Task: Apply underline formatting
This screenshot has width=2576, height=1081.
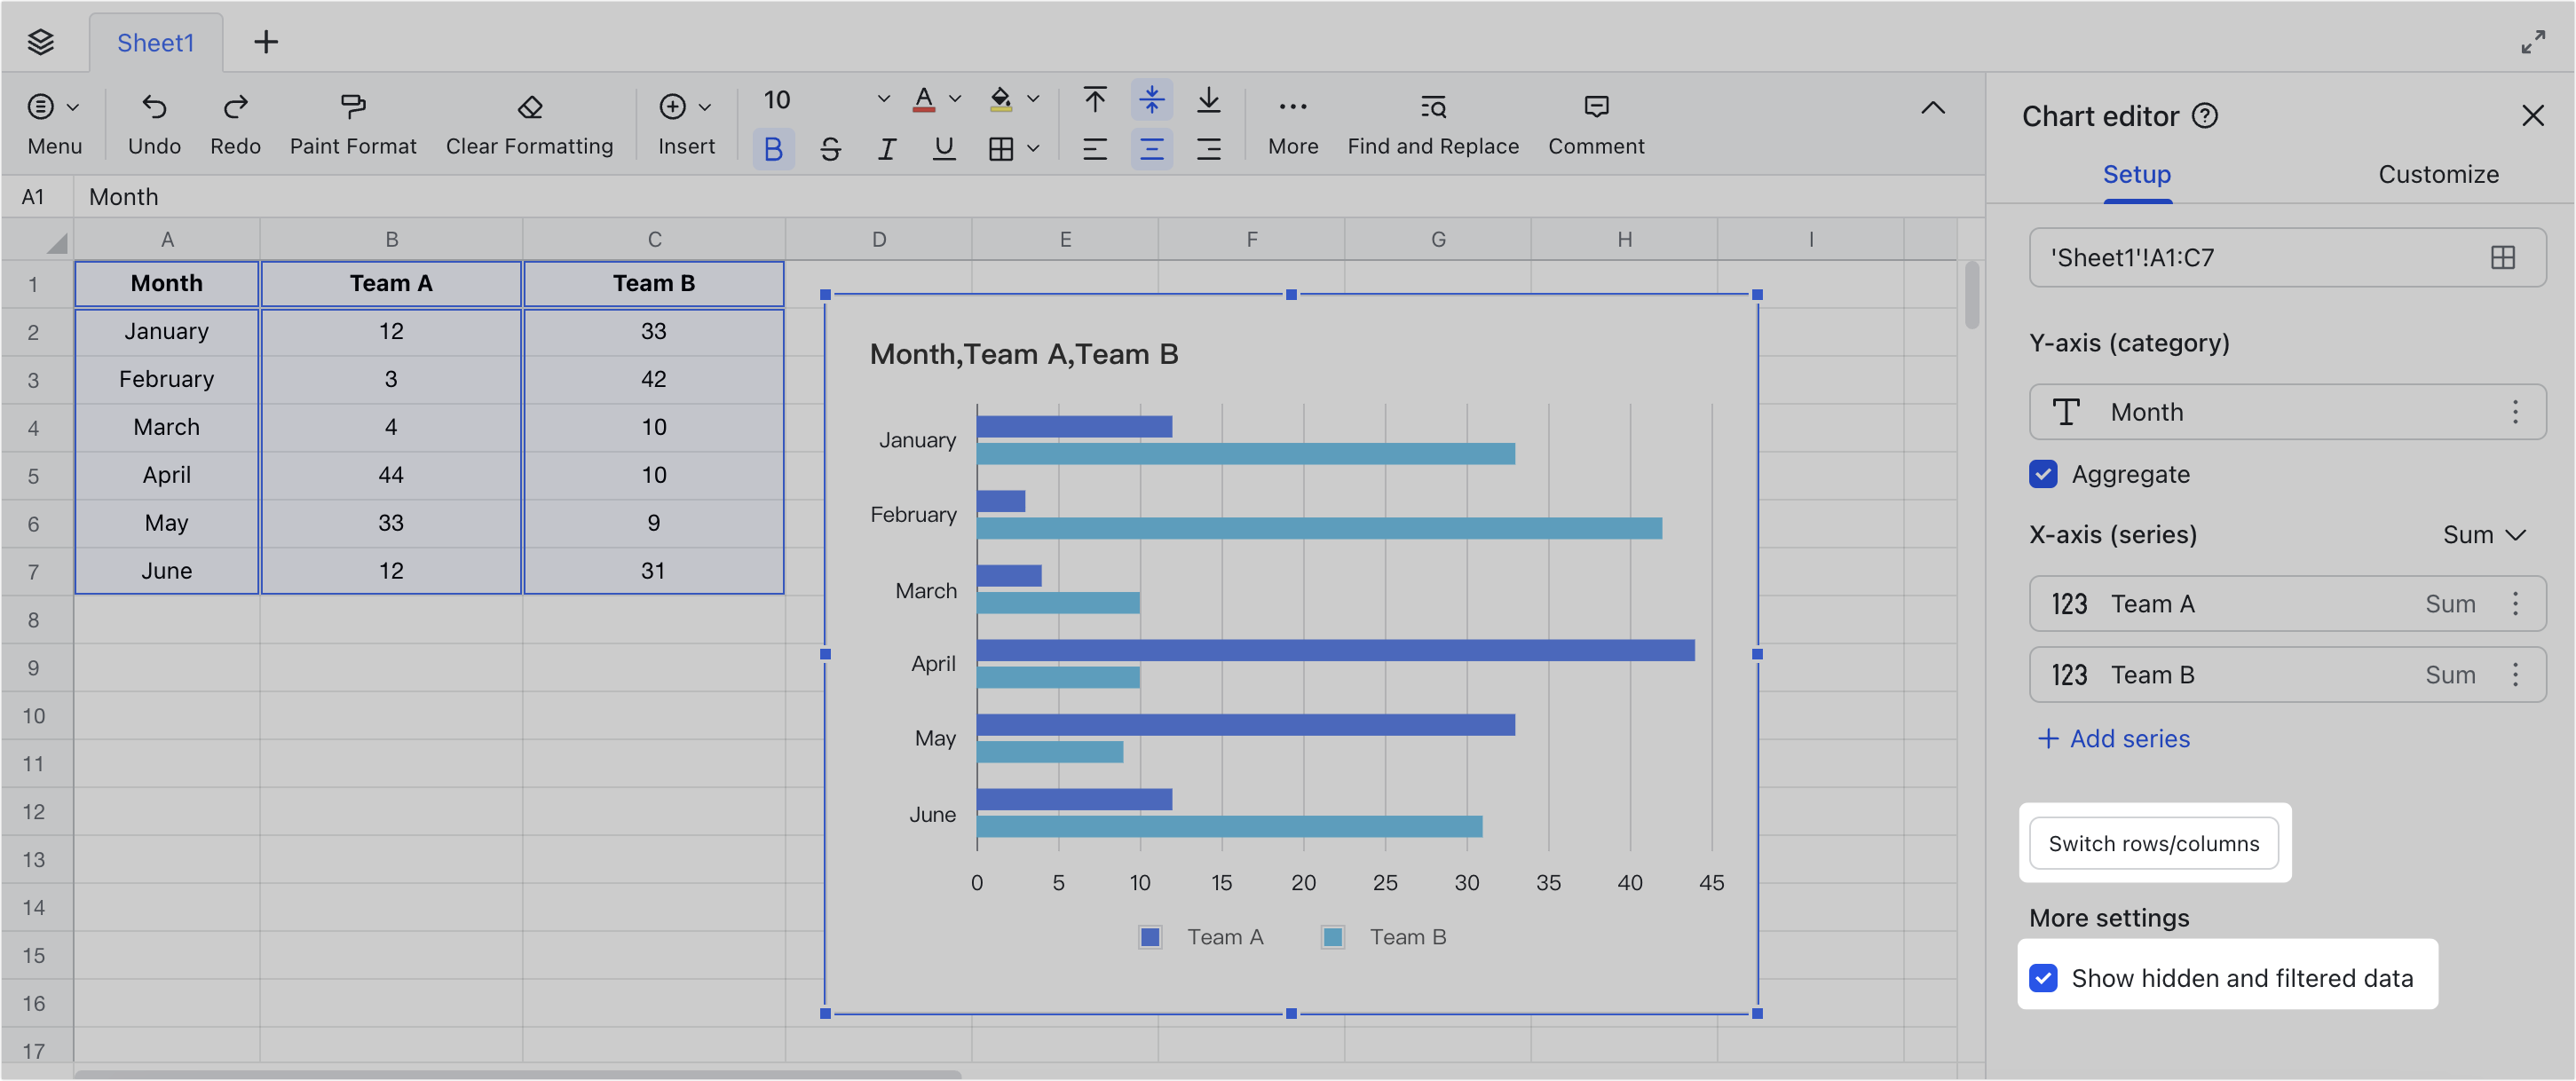Action: (x=943, y=148)
